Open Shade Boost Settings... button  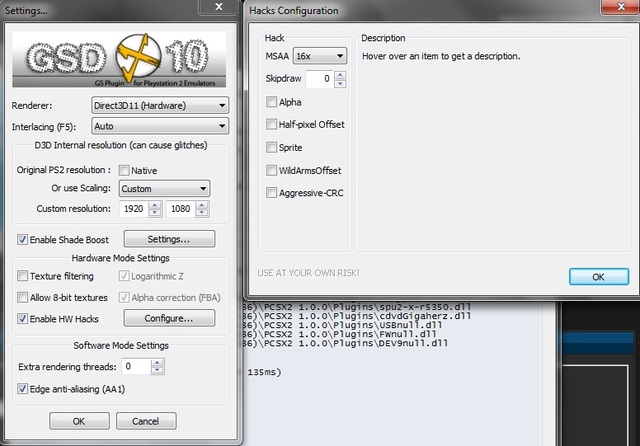coord(169,239)
